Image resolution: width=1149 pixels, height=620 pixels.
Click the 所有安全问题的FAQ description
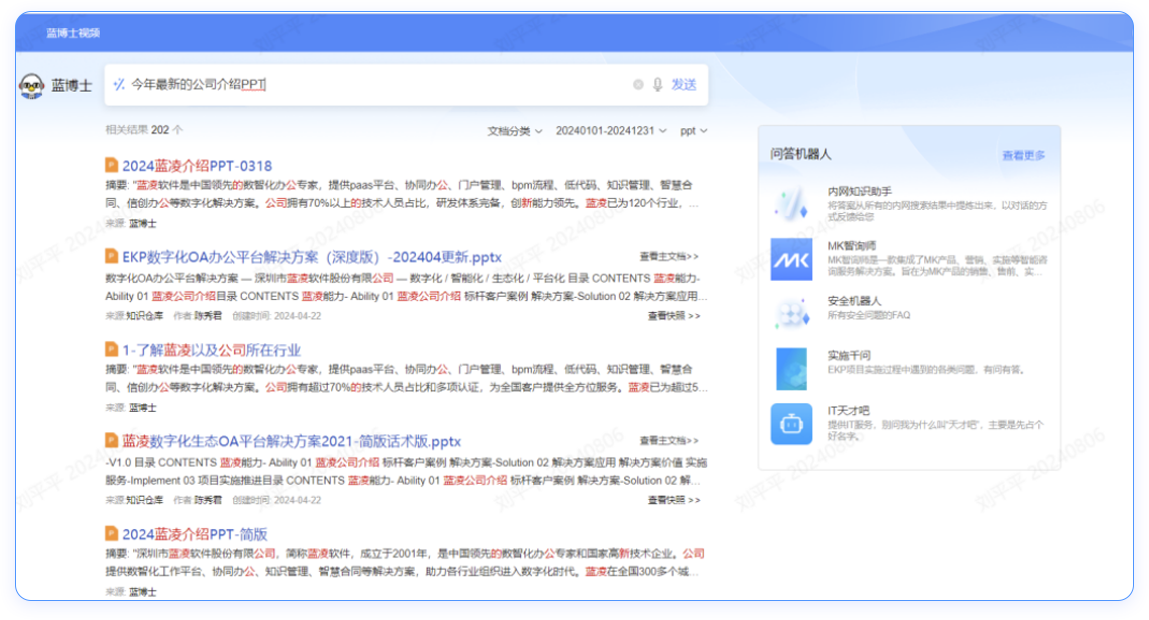869,315
